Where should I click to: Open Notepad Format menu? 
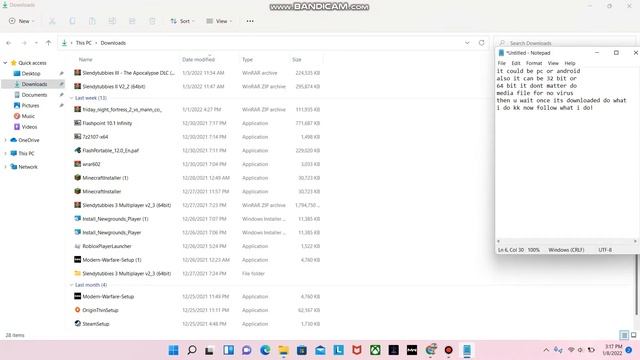point(534,63)
